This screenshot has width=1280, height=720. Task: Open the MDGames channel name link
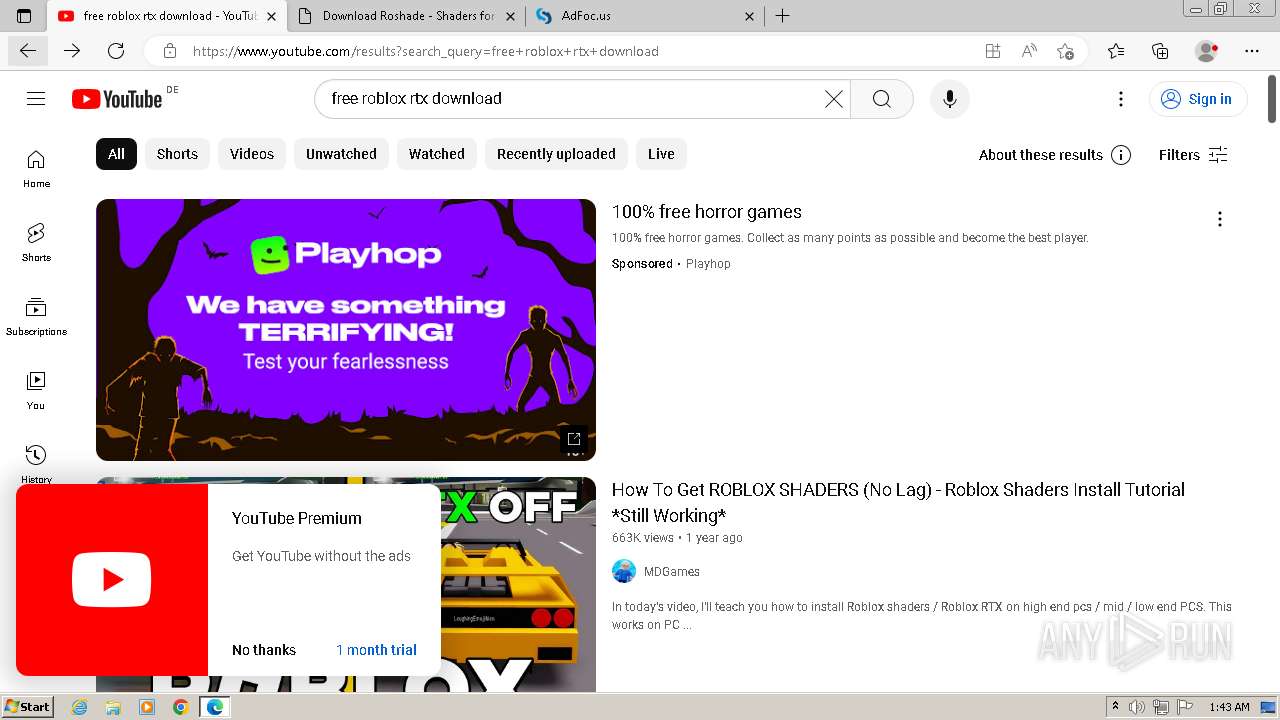672,572
